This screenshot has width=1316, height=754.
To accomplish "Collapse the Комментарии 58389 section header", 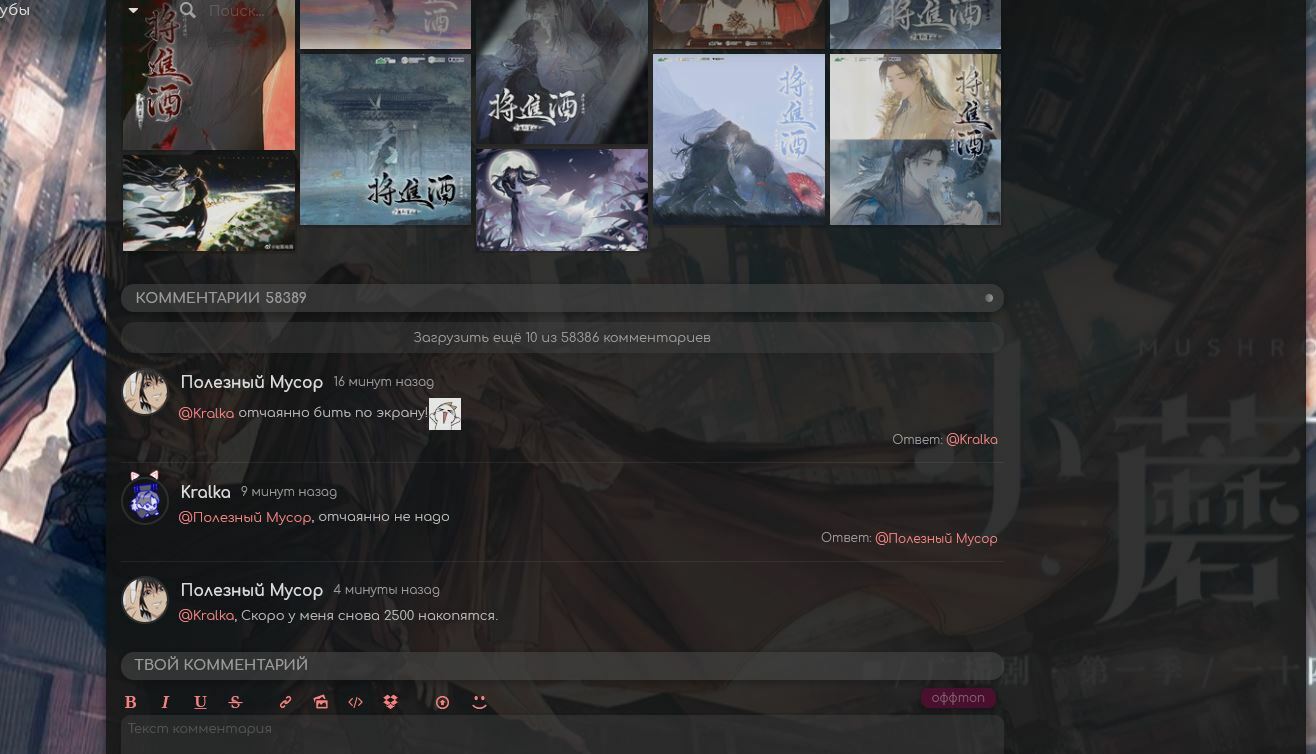I will tap(988, 298).
